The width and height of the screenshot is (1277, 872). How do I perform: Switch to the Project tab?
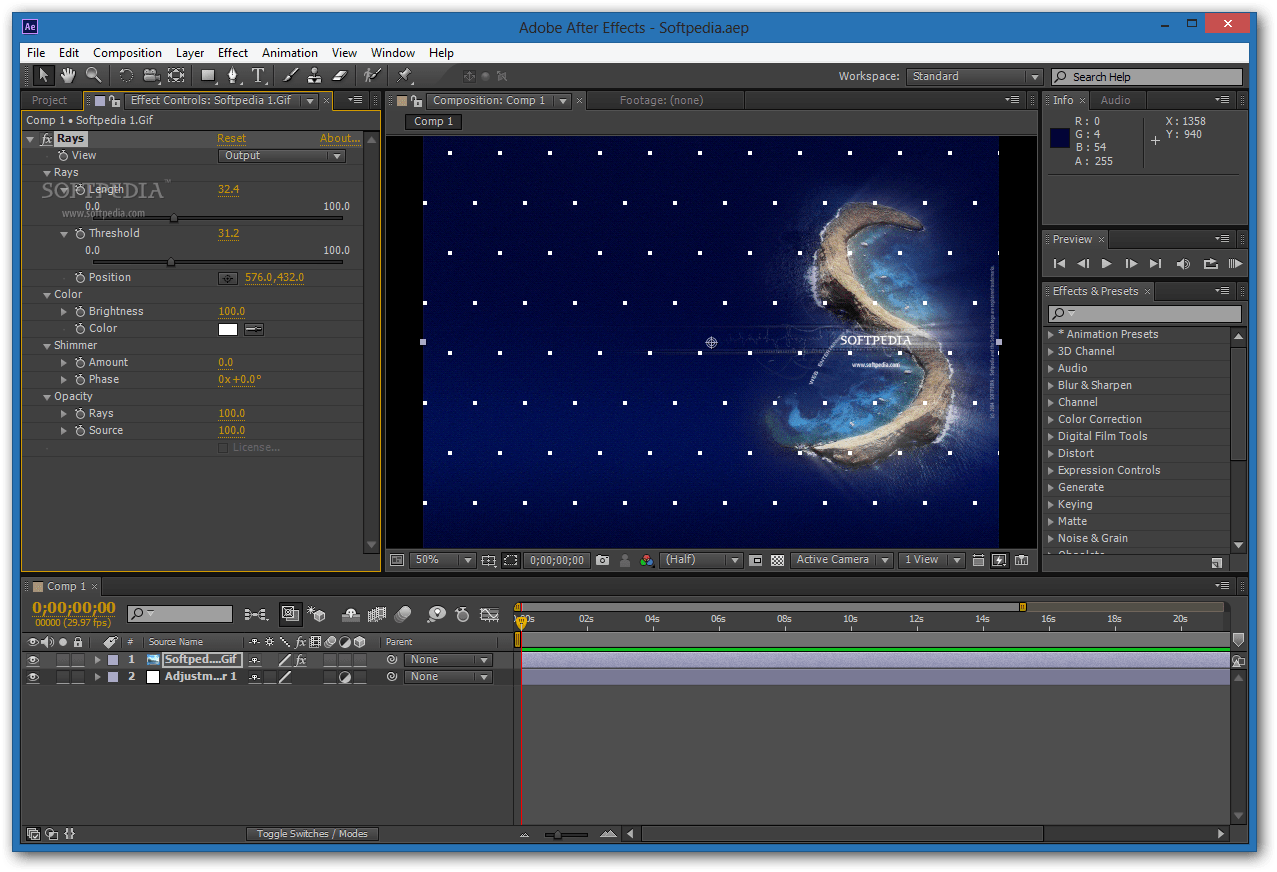pyautogui.click(x=49, y=100)
